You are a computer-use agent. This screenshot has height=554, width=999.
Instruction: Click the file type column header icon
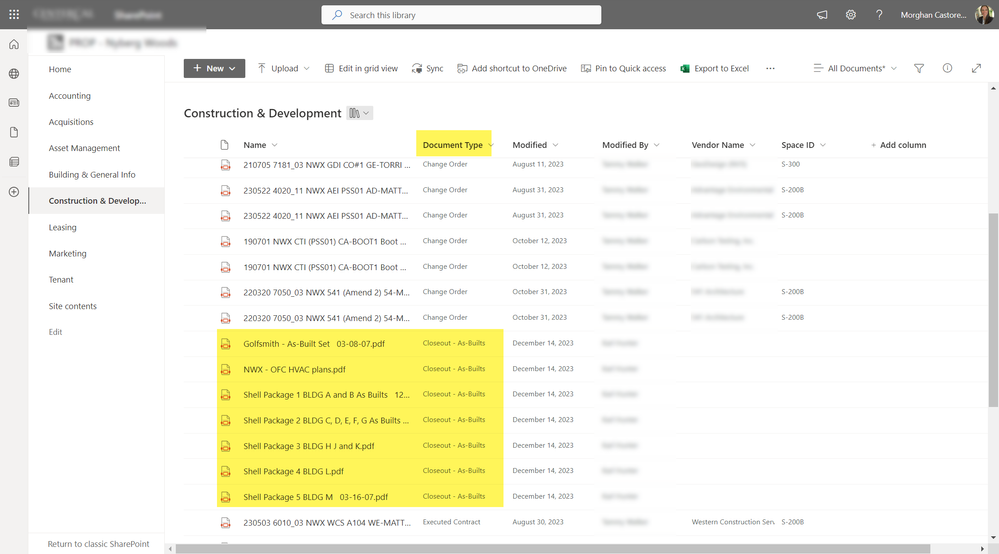point(224,145)
